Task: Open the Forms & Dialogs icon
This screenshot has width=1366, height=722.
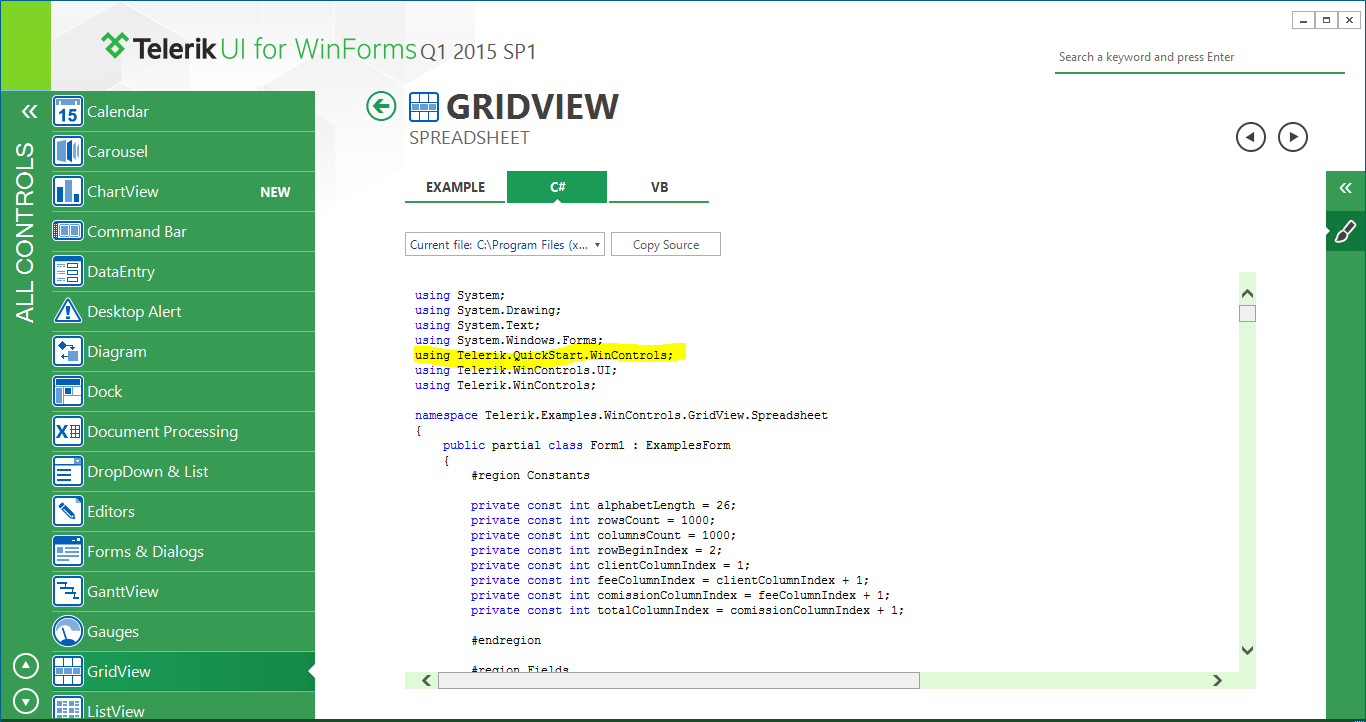Action: (67, 552)
